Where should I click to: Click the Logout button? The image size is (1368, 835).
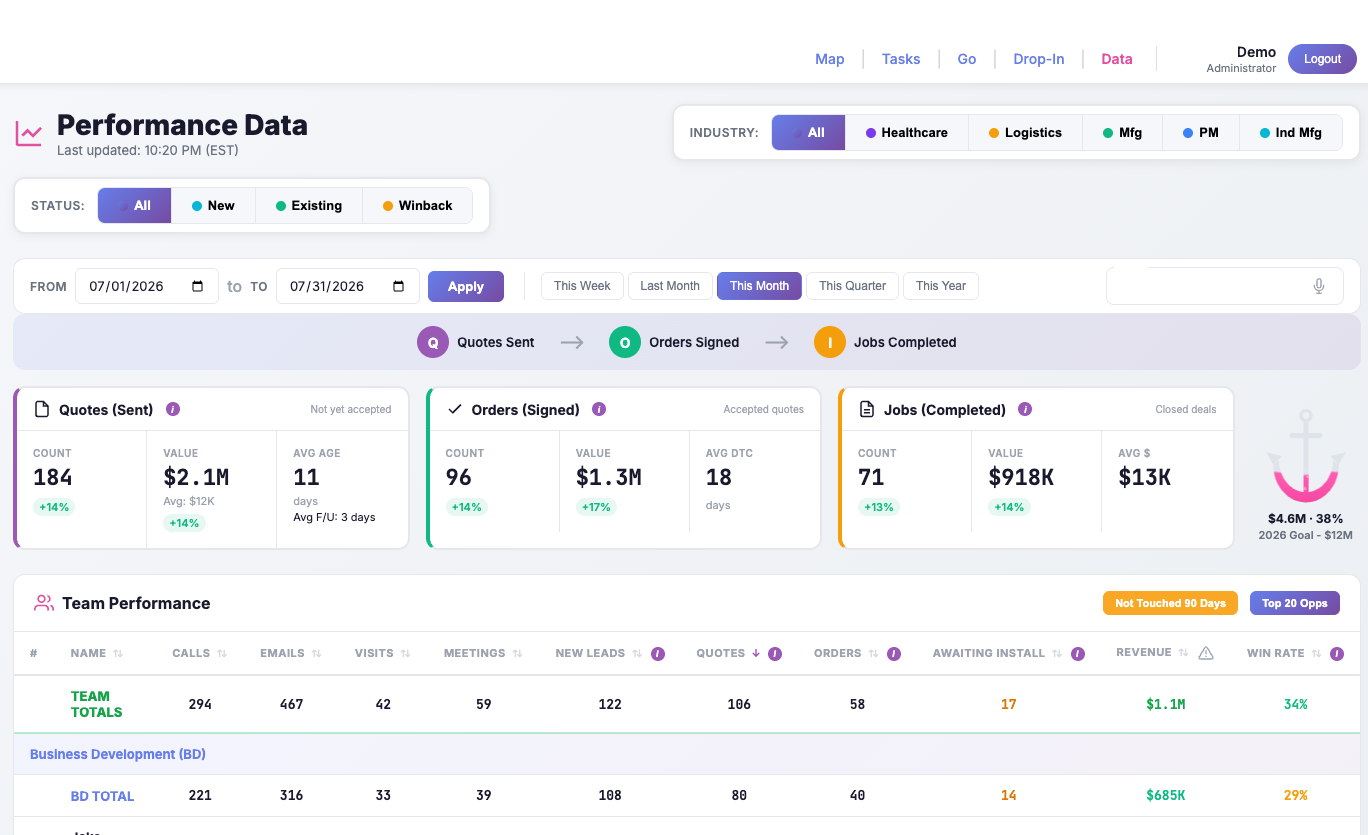click(1322, 59)
